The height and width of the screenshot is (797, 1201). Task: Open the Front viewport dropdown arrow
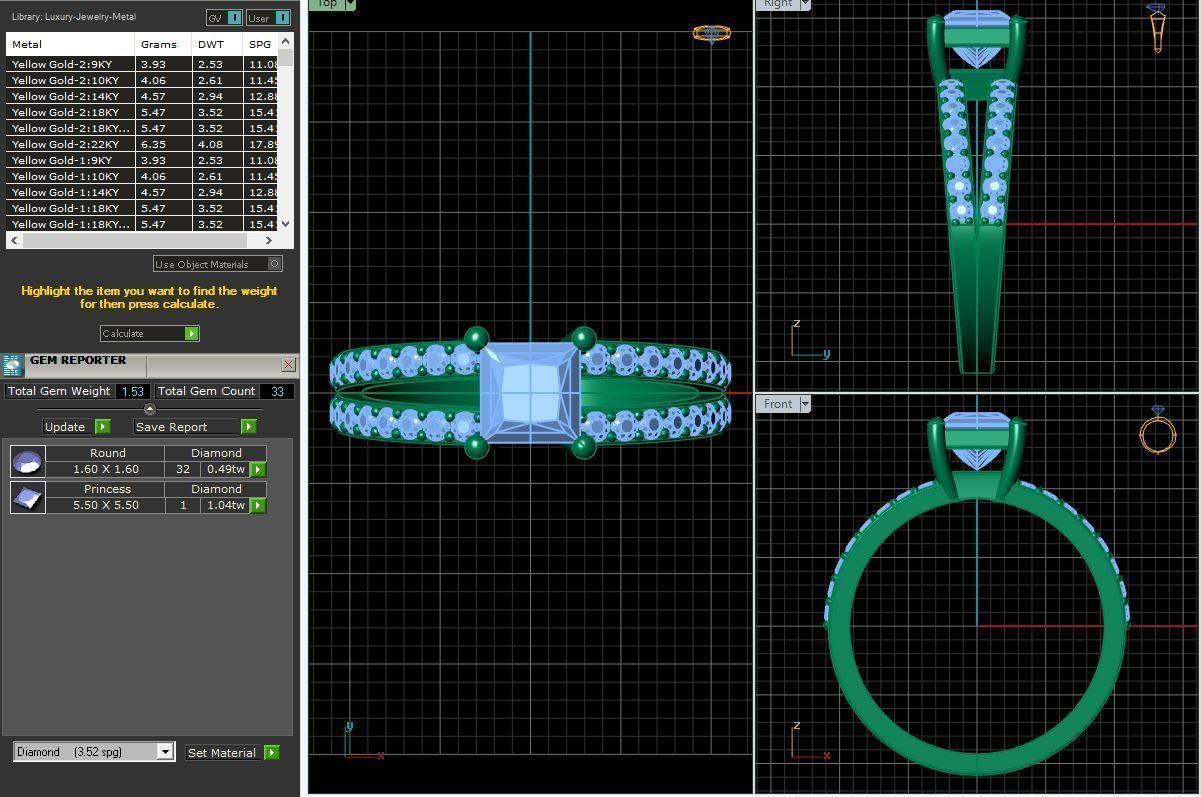tap(805, 404)
